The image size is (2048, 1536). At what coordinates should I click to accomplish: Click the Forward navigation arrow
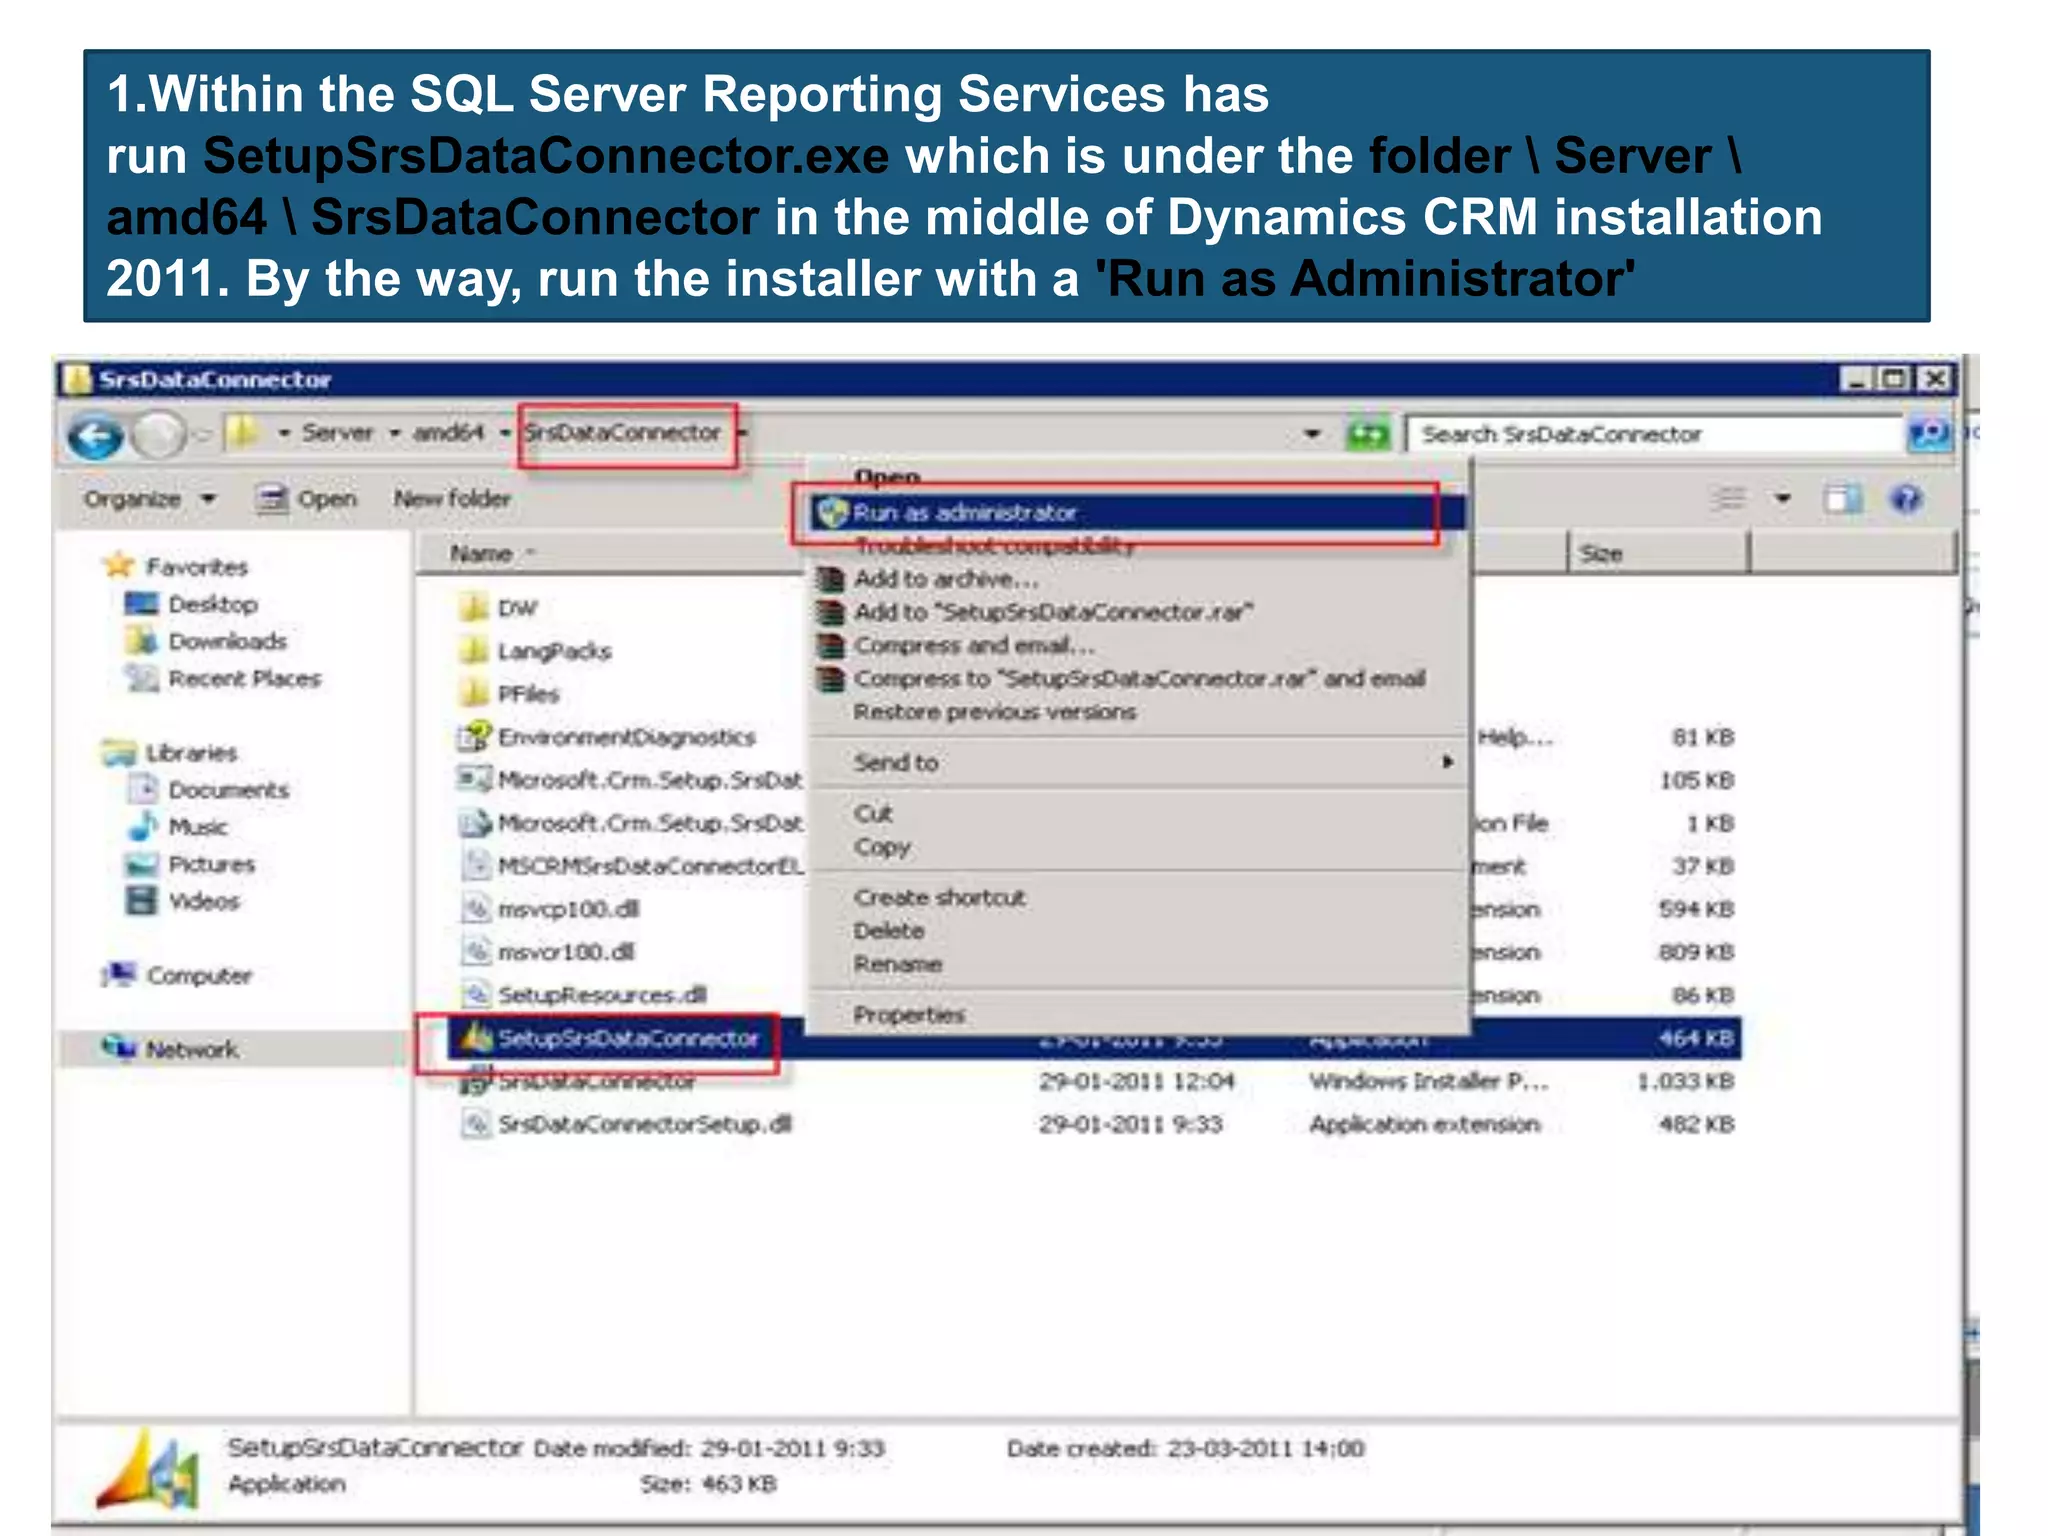[x=159, y=436]
